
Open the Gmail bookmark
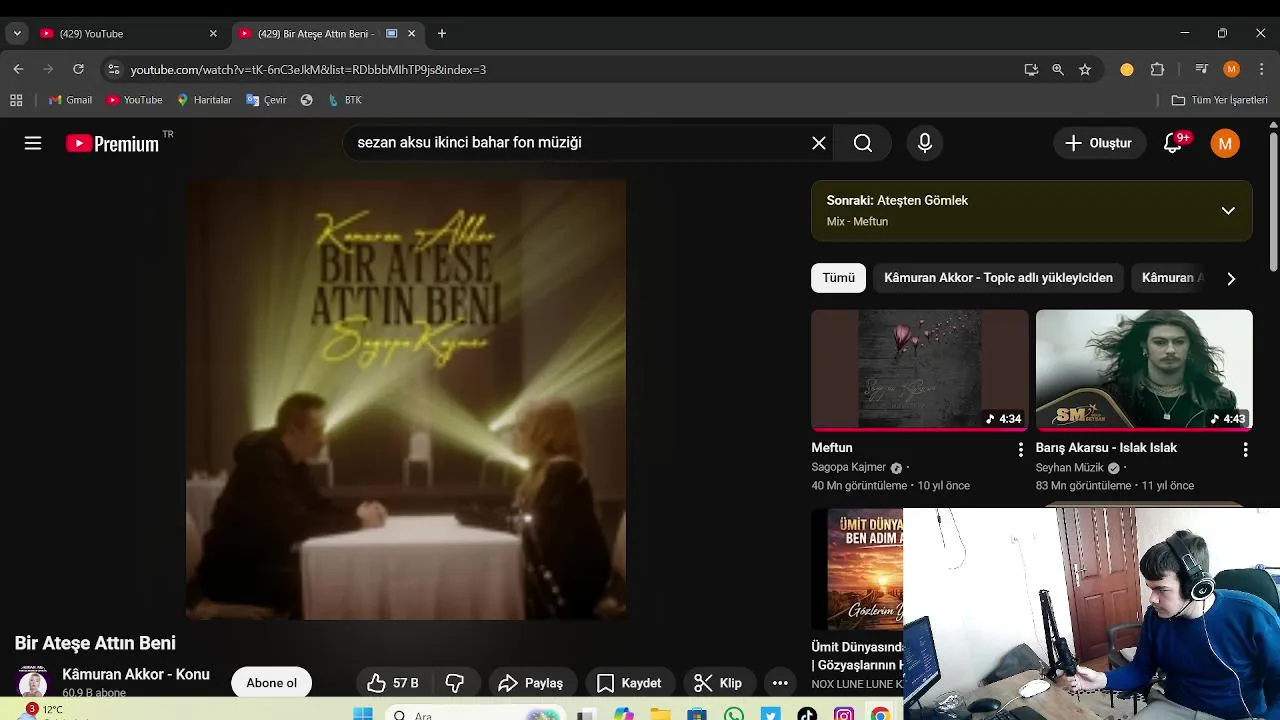point(70,100)
